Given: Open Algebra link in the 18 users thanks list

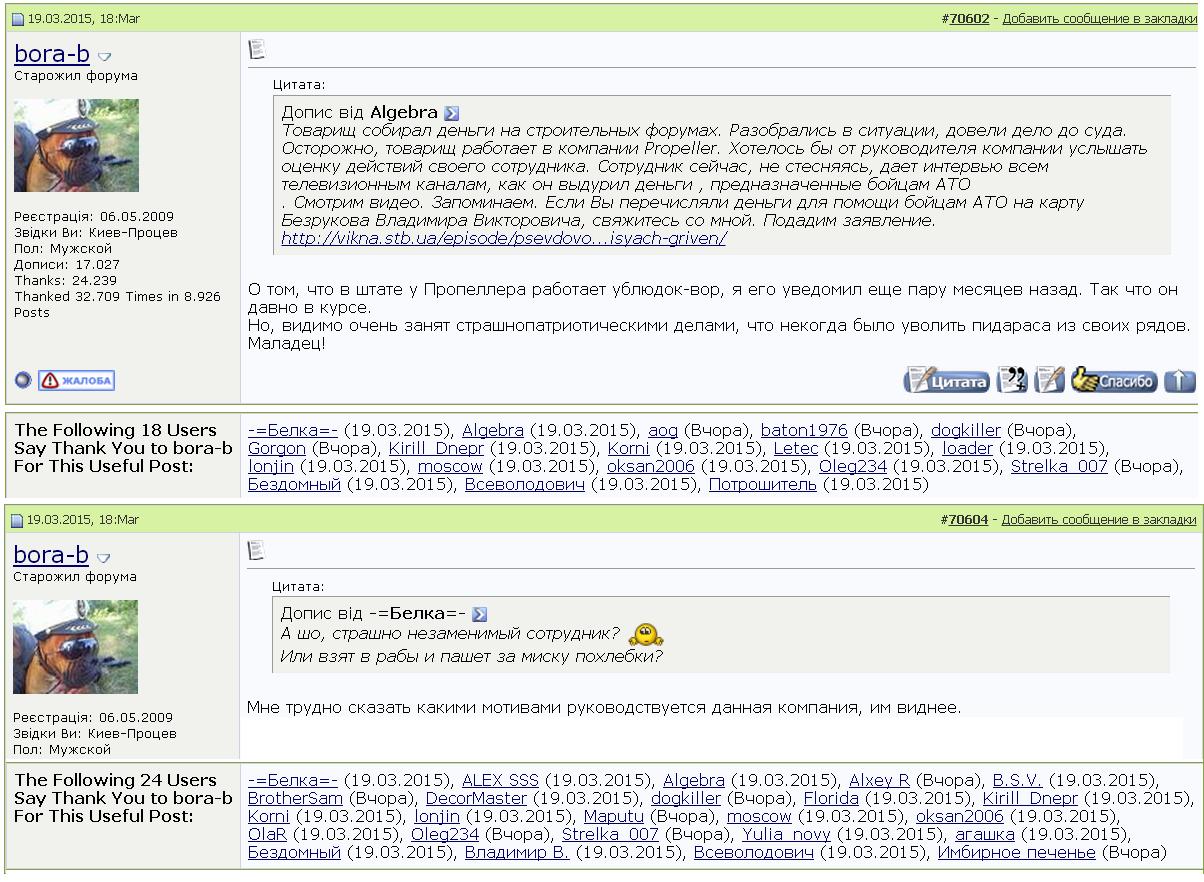Looking at the screenshot, I should [x=493, y=431].
